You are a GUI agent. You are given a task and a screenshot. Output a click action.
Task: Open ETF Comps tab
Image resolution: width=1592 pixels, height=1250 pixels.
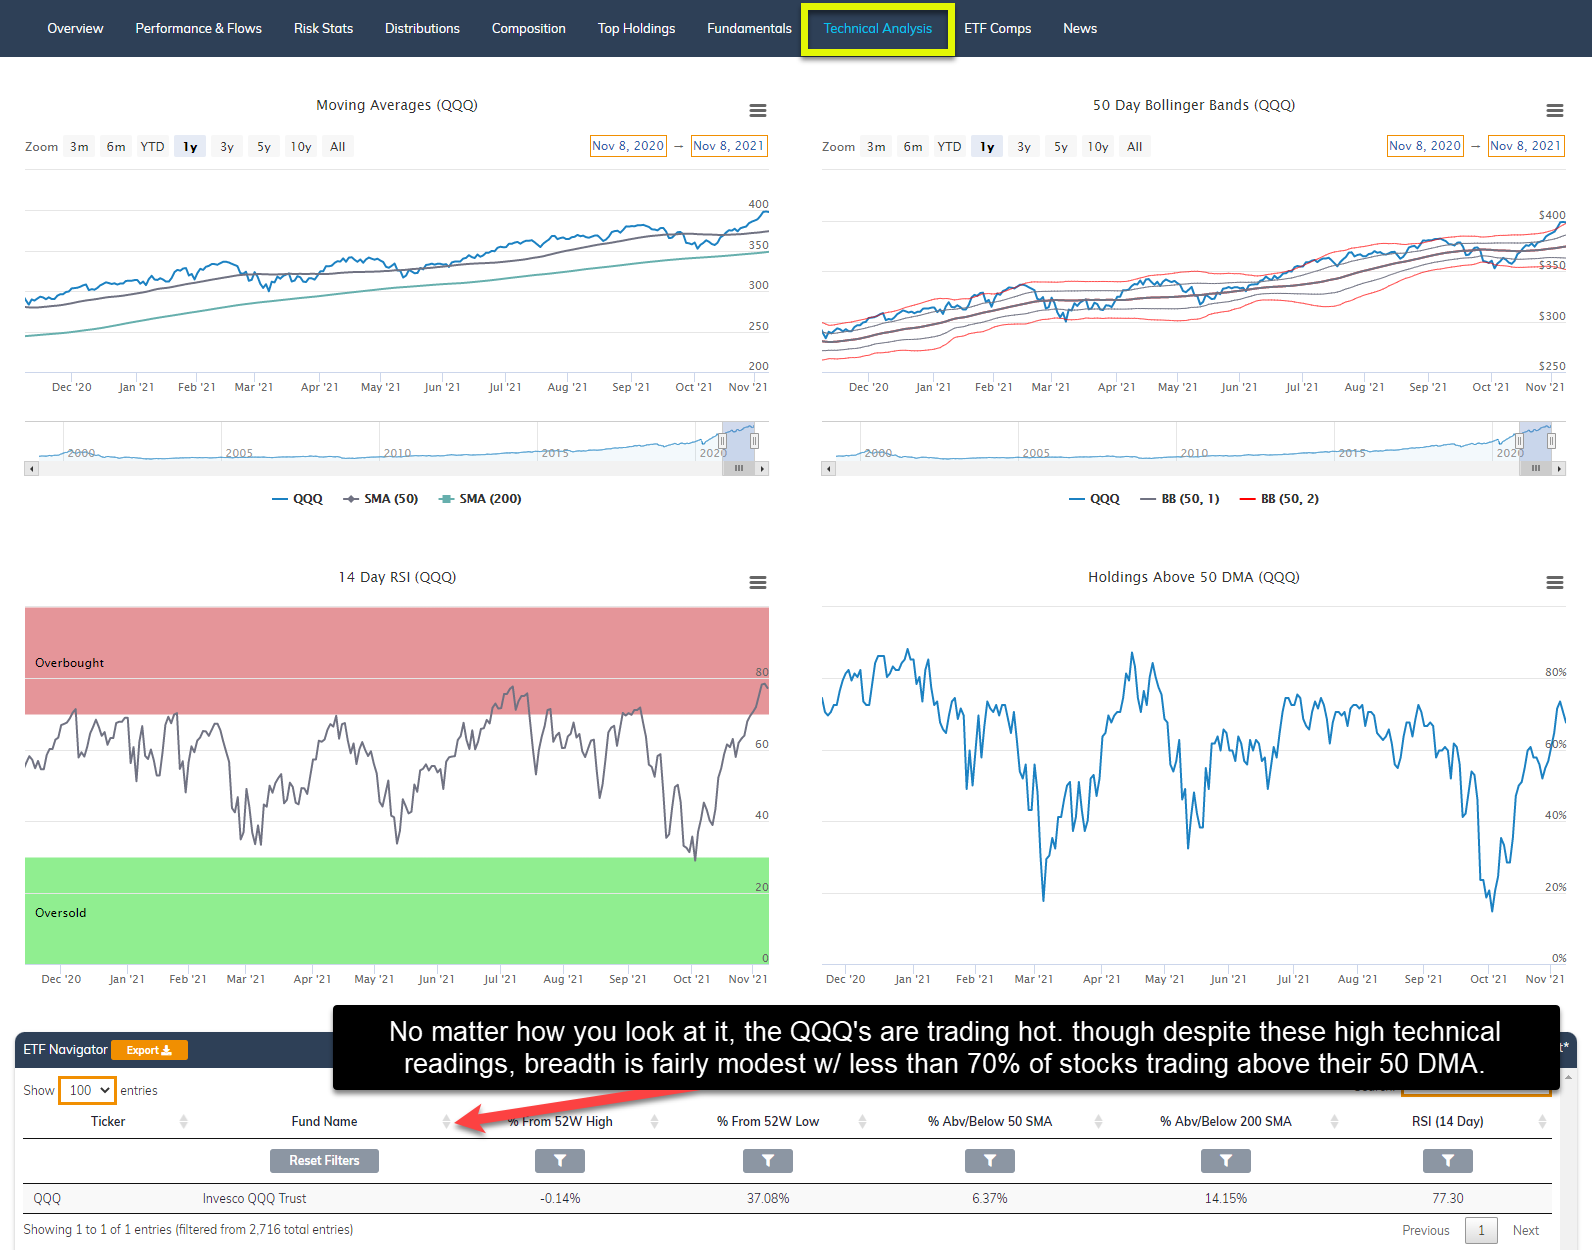pyautogui.click(x=998, y=28)
